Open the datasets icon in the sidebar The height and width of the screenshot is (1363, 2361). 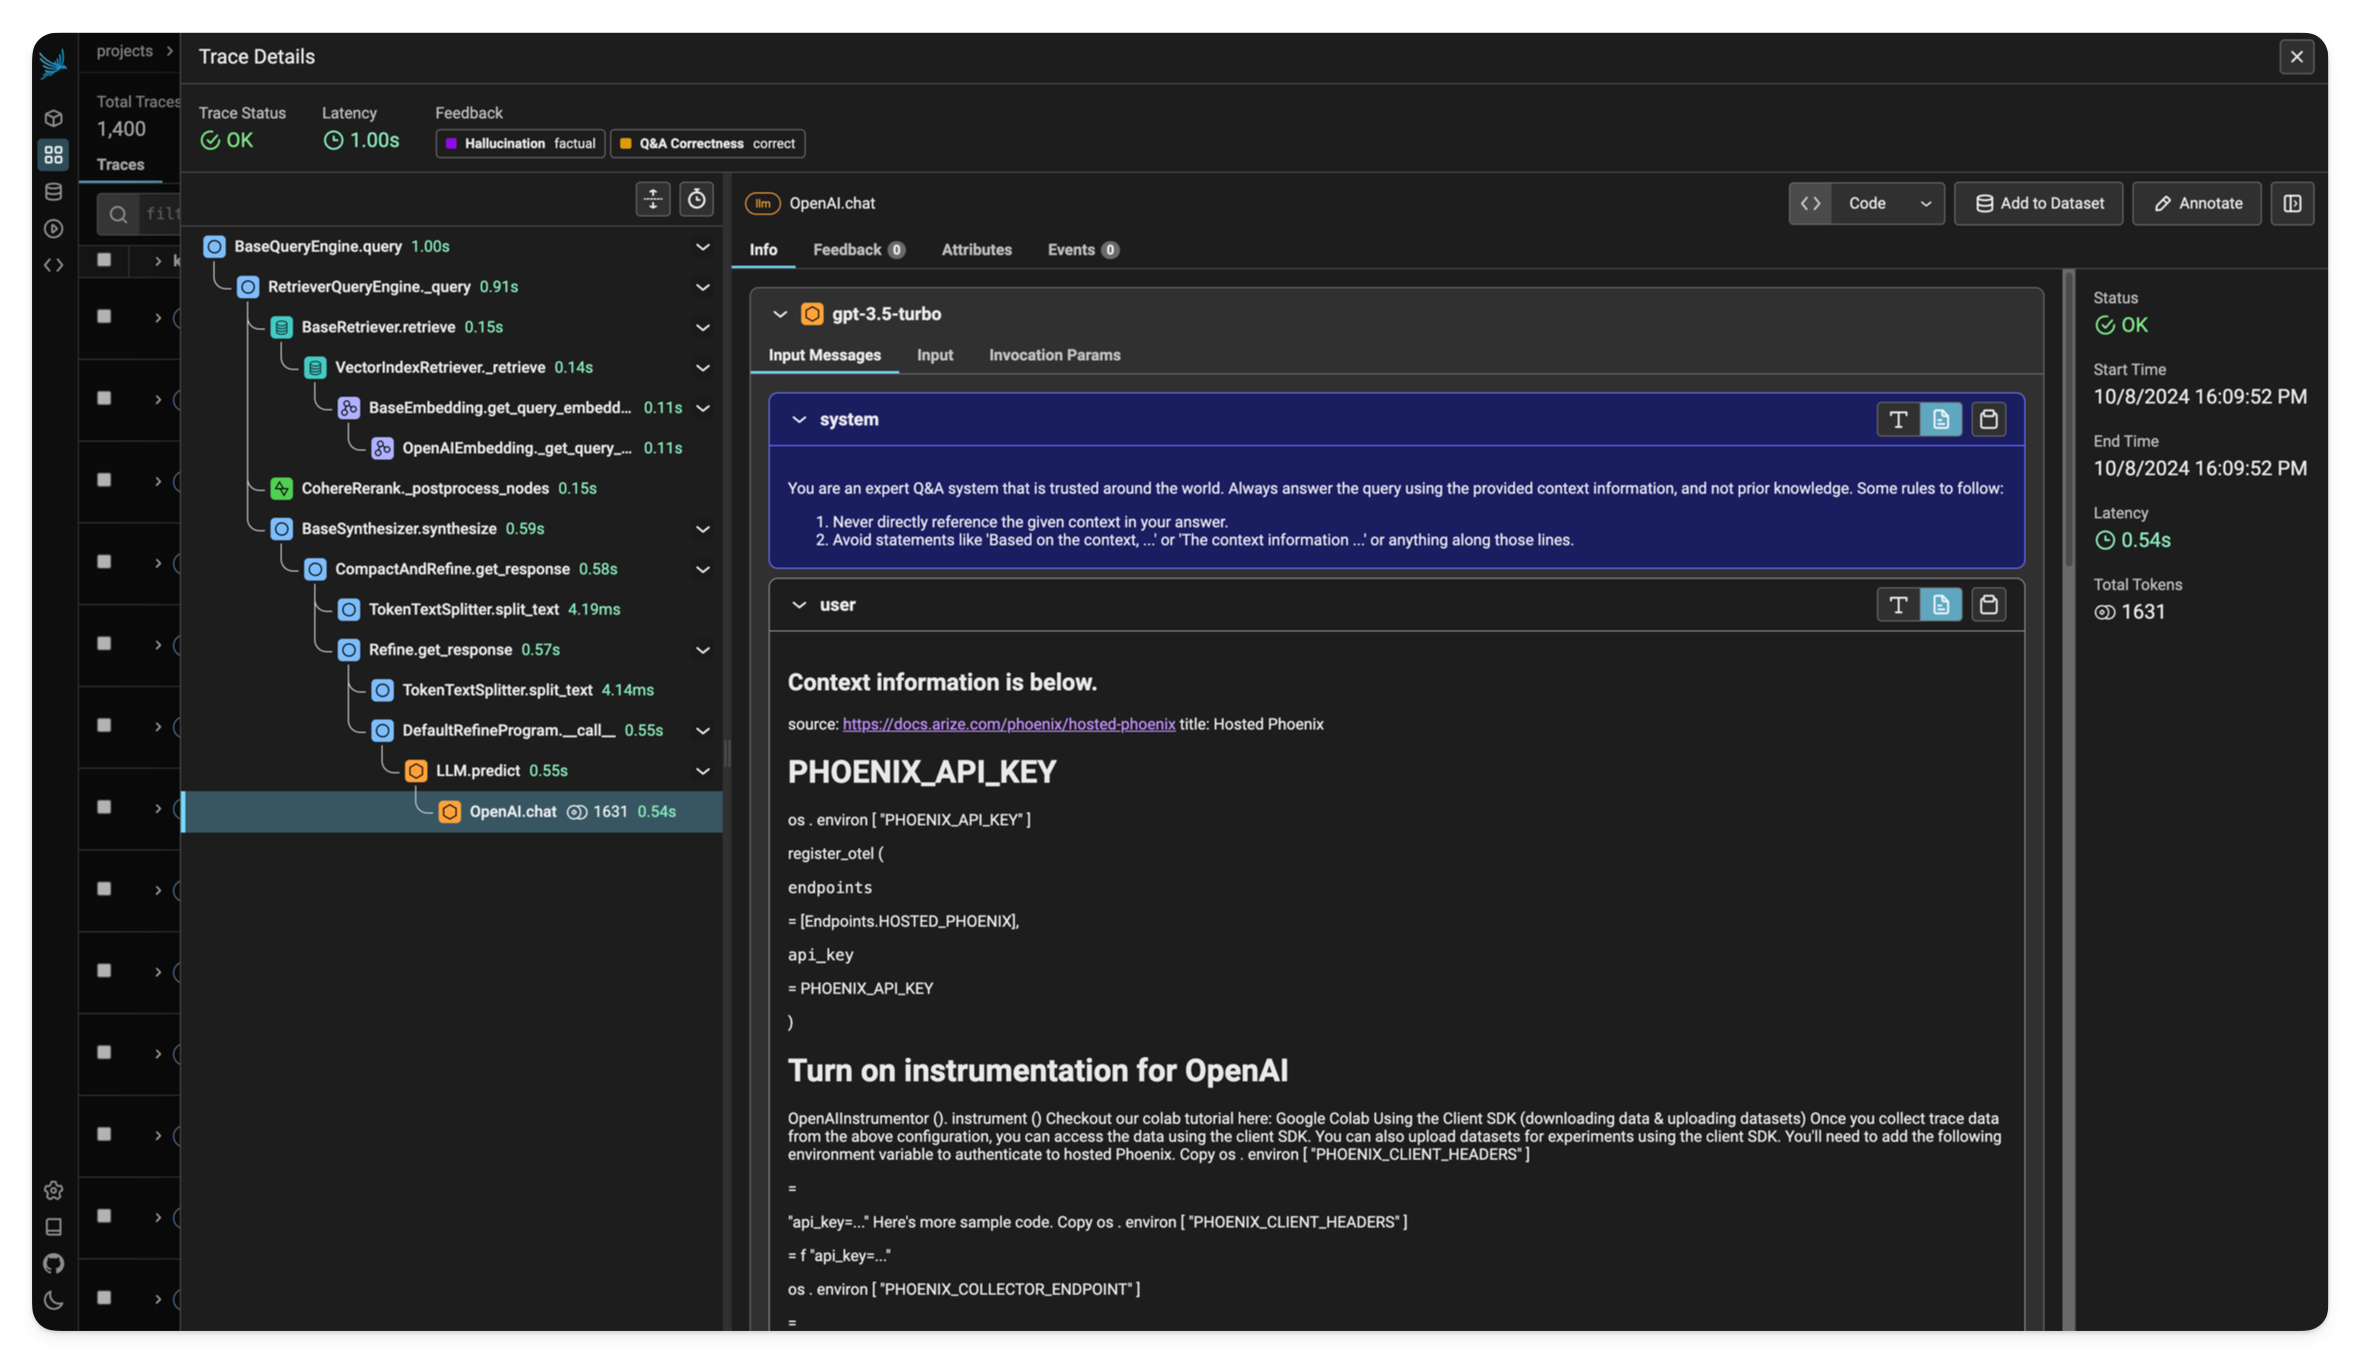click(x=53, y=191)
